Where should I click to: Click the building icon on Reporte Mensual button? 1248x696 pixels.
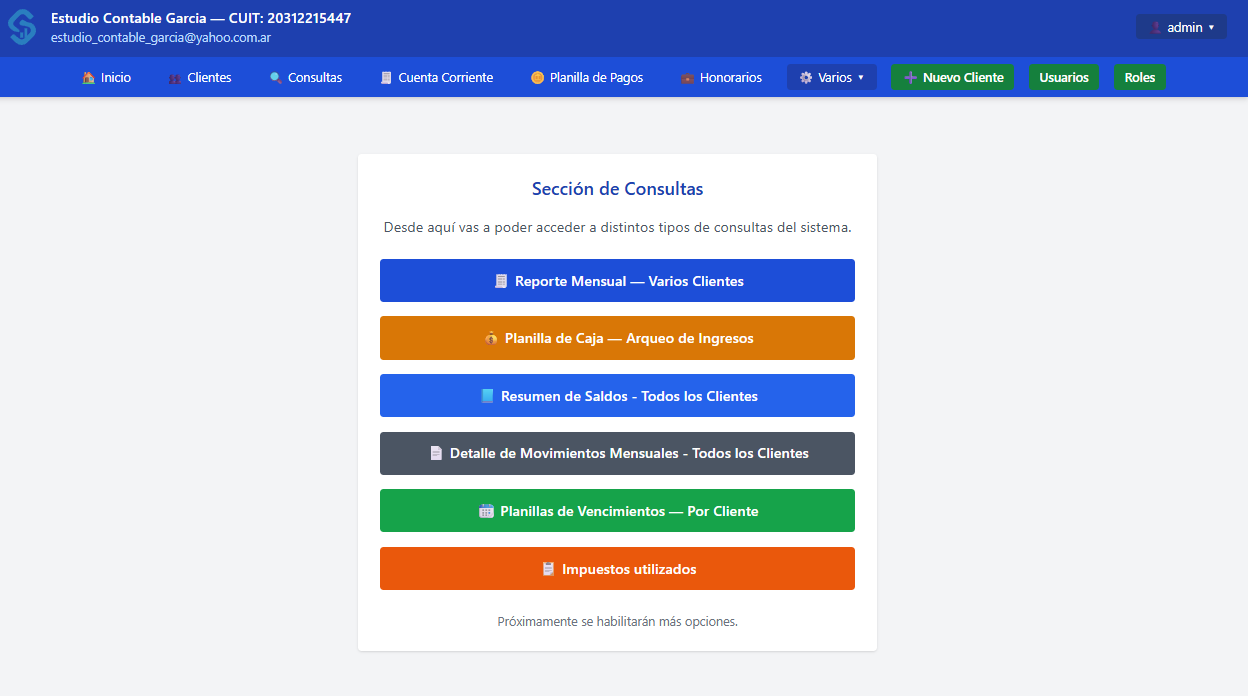pos(500,281)
